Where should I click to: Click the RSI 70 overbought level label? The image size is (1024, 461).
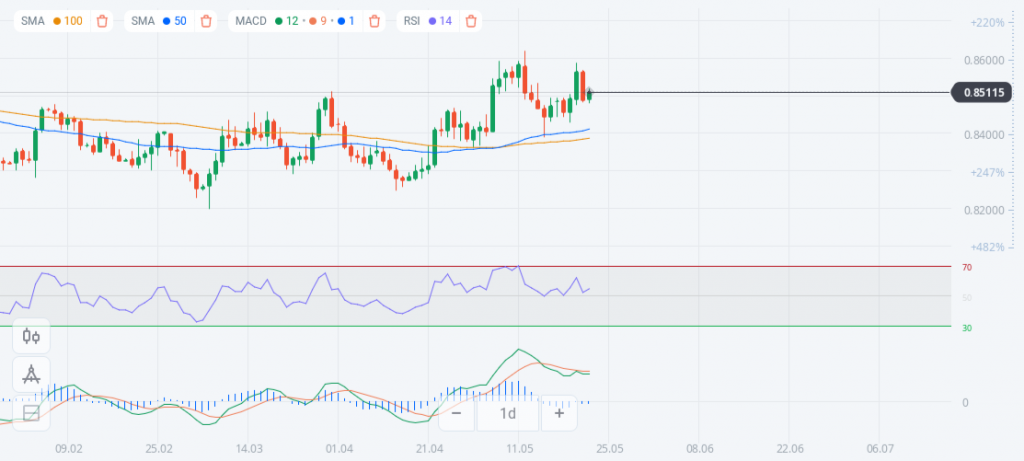pyautogui.click(x=967, y=268)
